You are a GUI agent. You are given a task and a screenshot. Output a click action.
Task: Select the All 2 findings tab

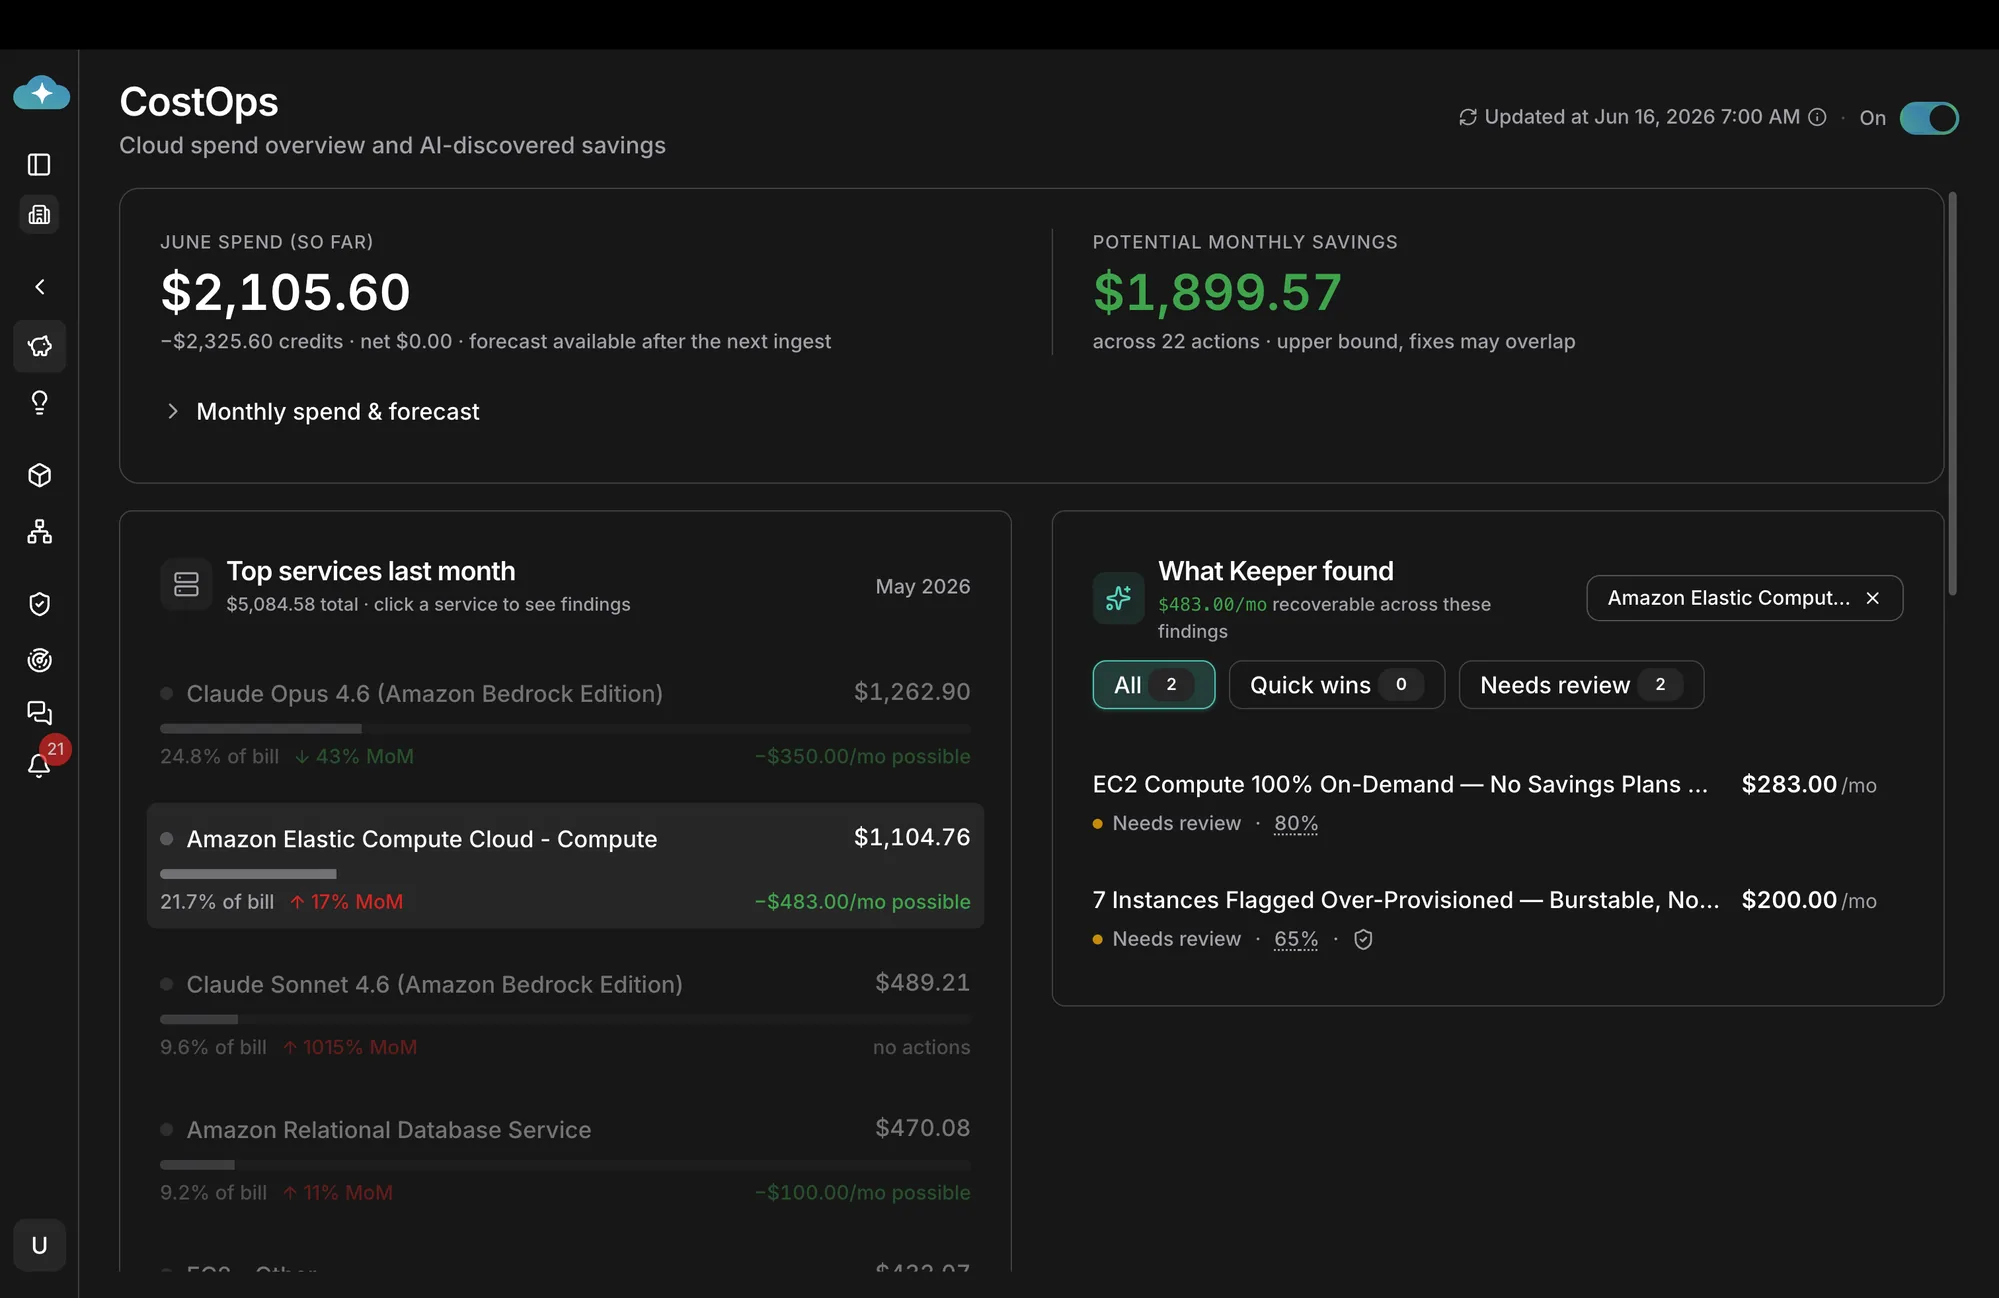click(x=1153, y=685)
